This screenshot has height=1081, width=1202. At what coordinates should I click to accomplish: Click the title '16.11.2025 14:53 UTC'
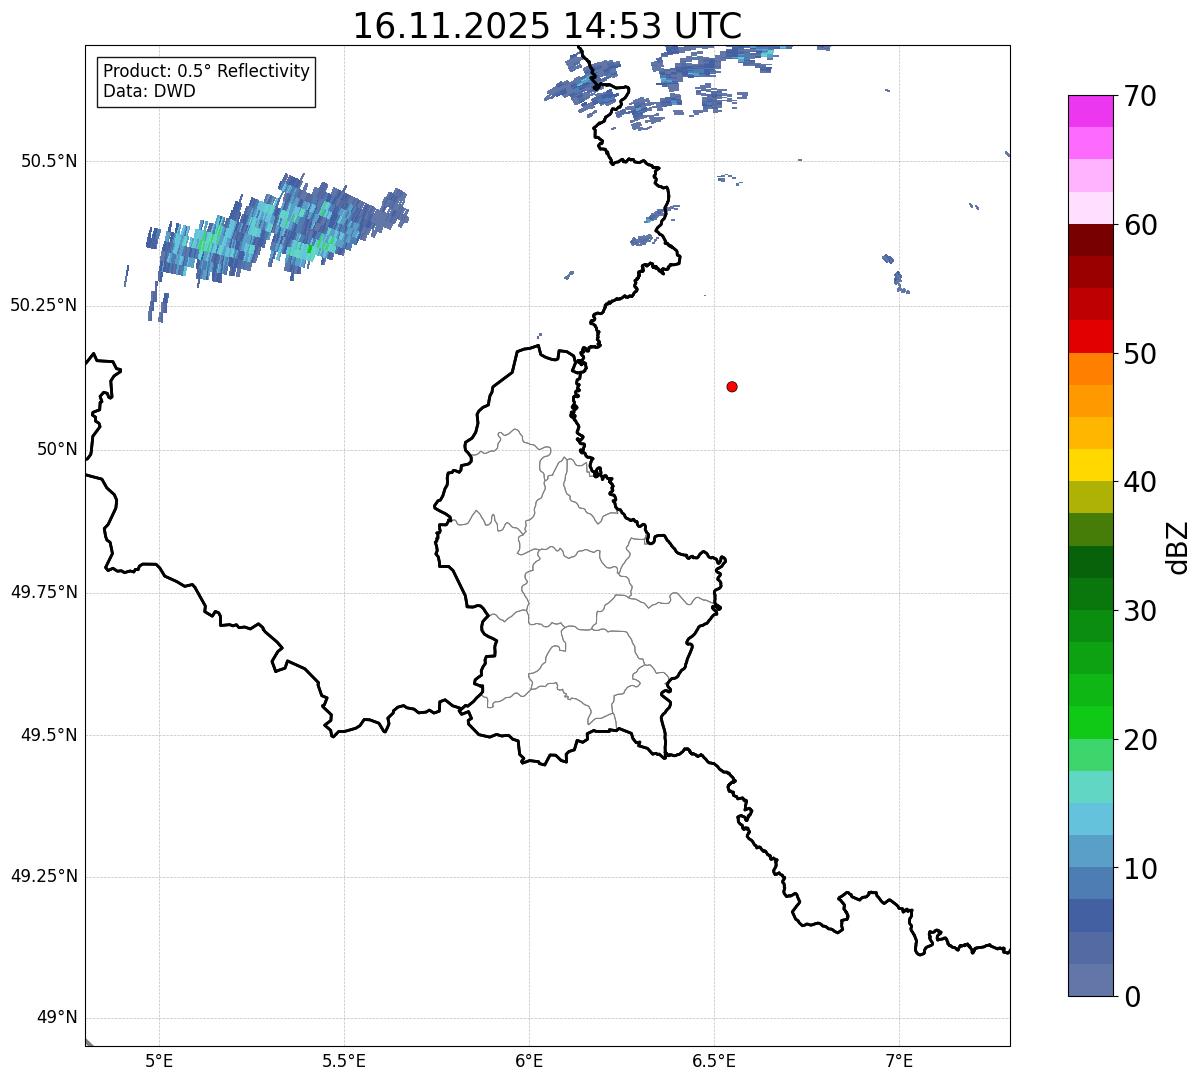coord(547,26)
